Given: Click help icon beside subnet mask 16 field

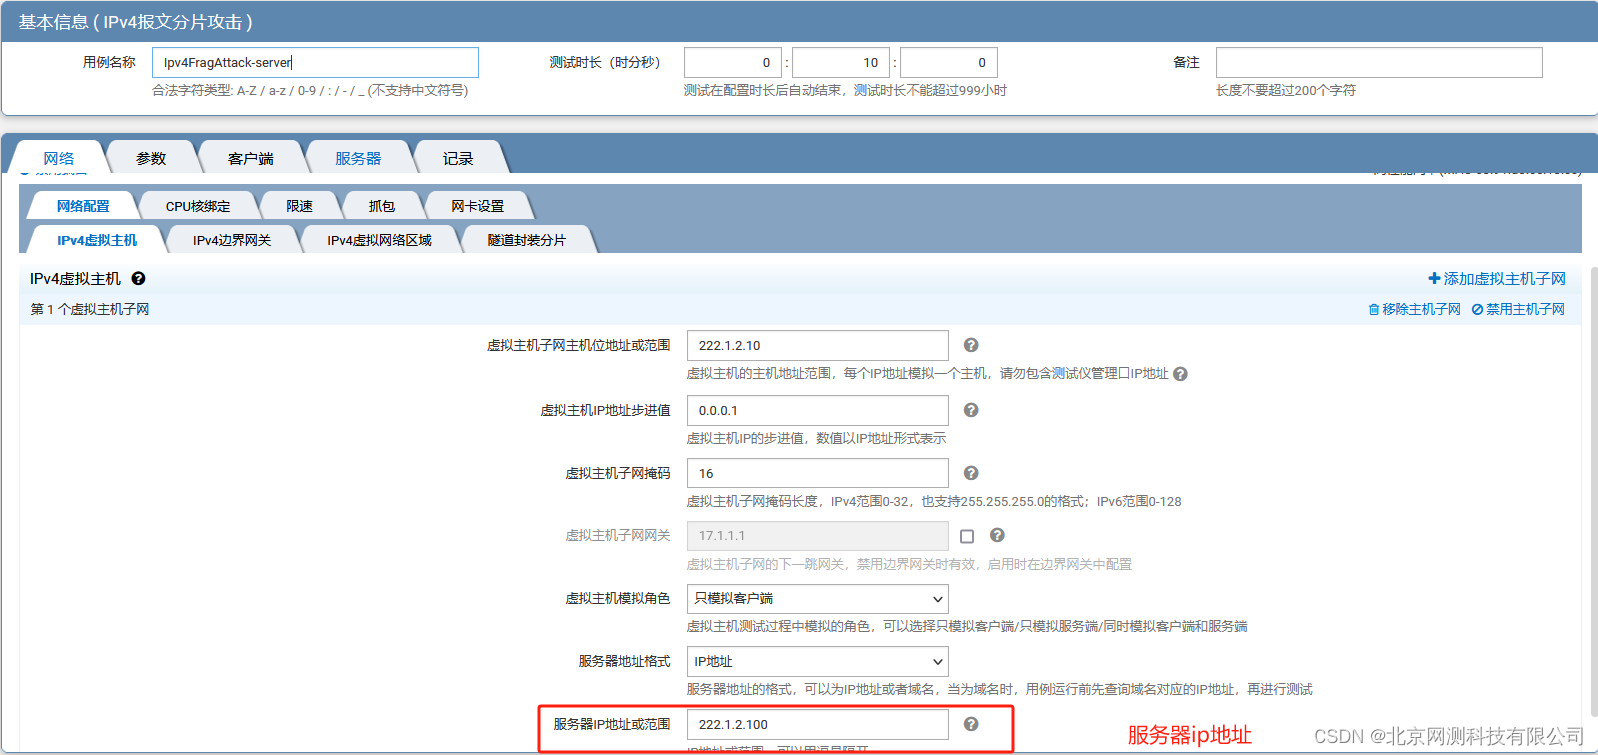Looking at the screenshot, I should click(971, 473).
